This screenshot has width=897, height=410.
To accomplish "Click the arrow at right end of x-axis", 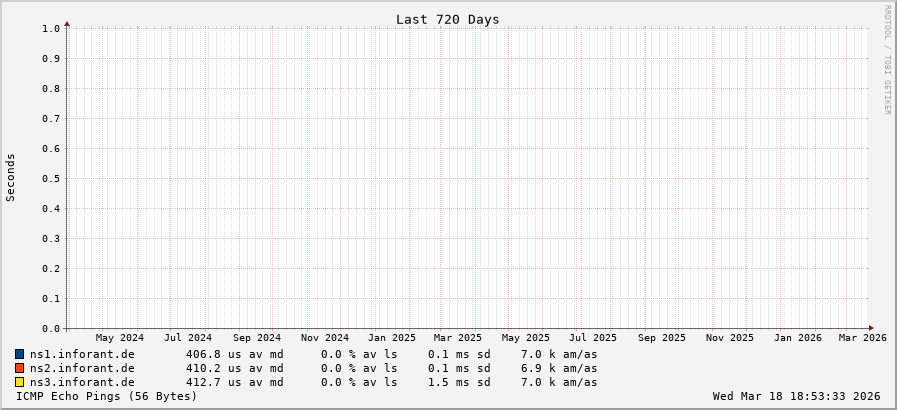I will [871, 328].
